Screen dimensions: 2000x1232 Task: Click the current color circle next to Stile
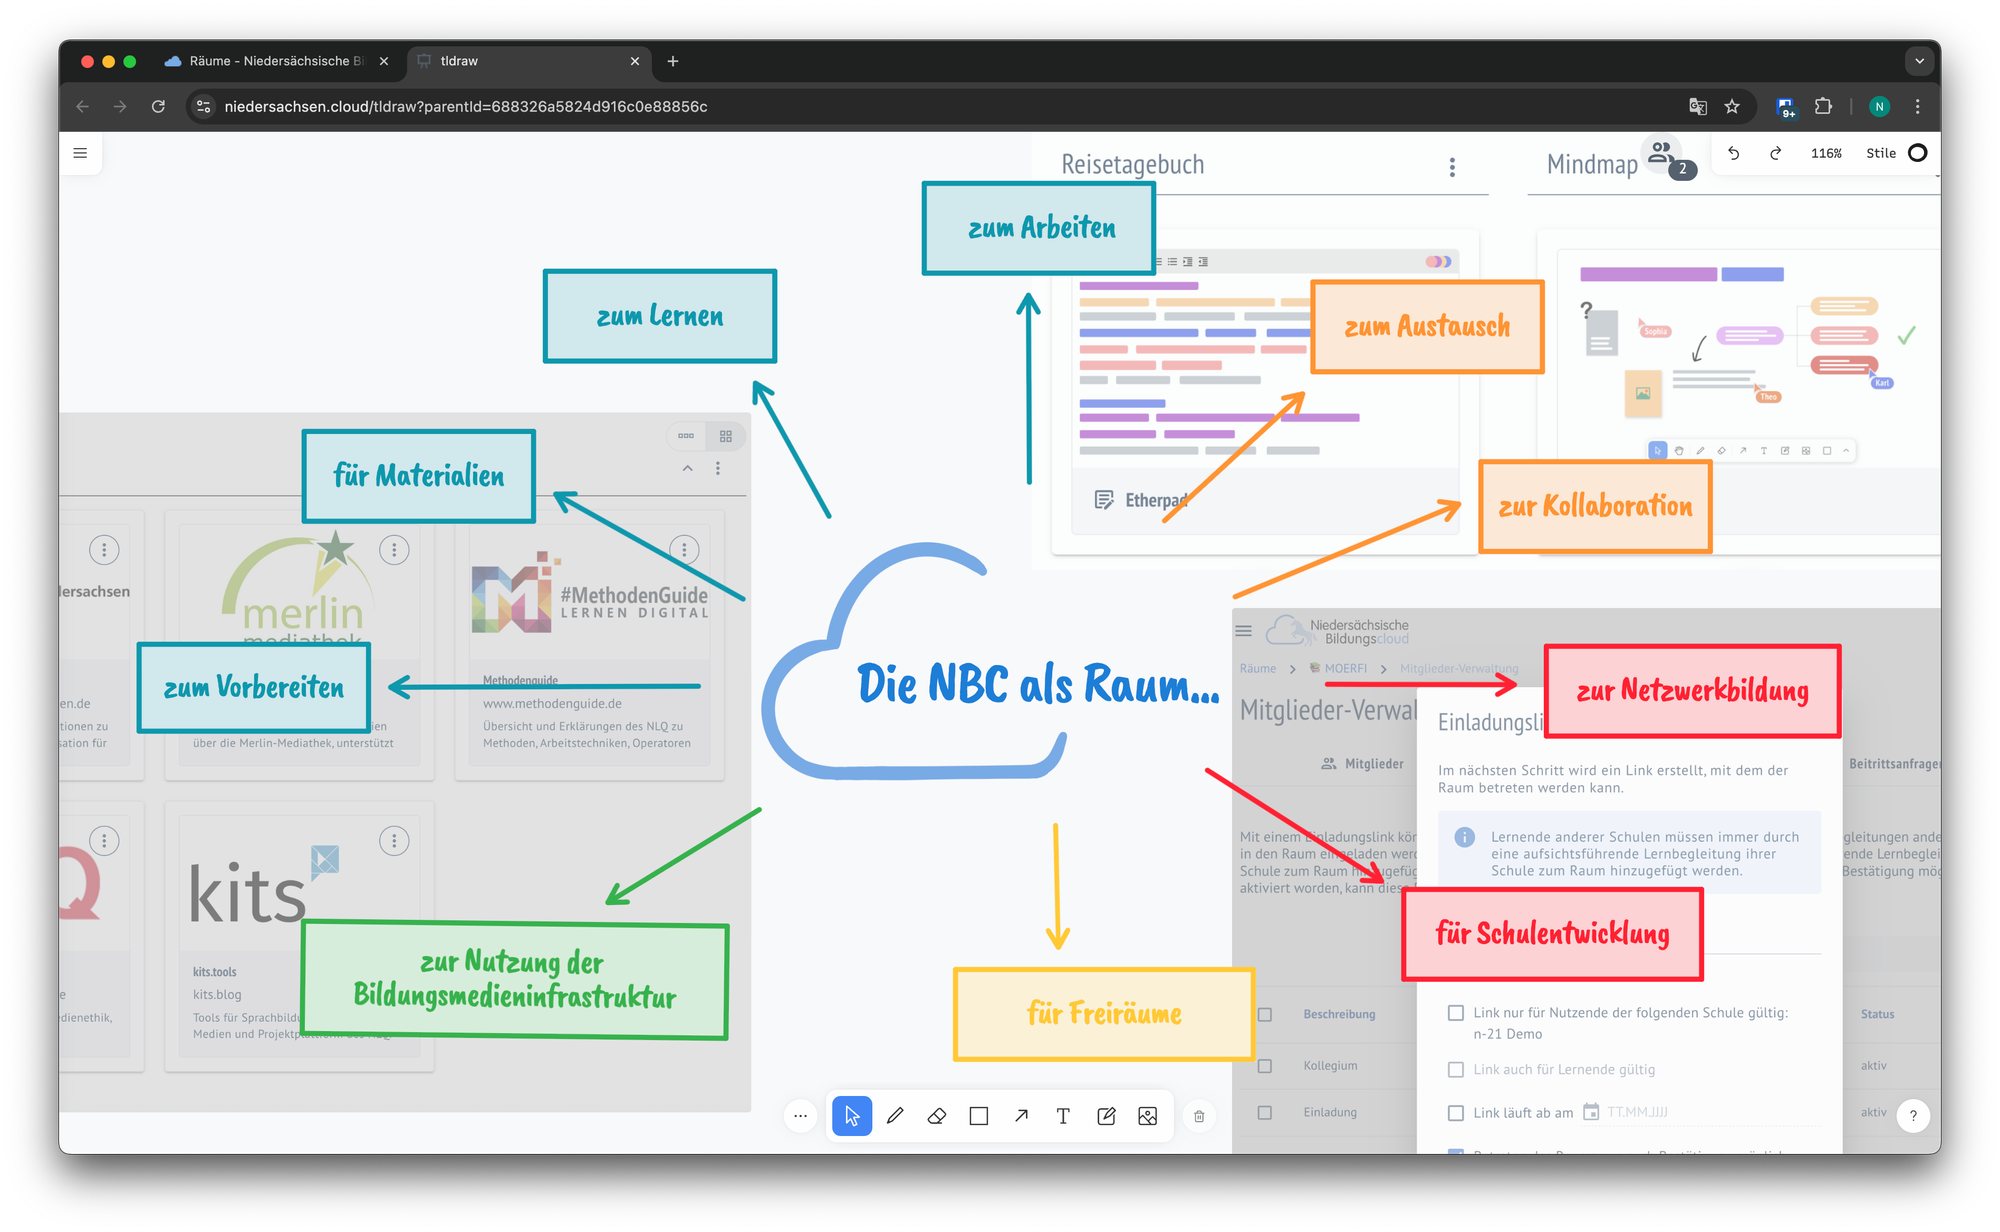click(x=1917, y=153)
